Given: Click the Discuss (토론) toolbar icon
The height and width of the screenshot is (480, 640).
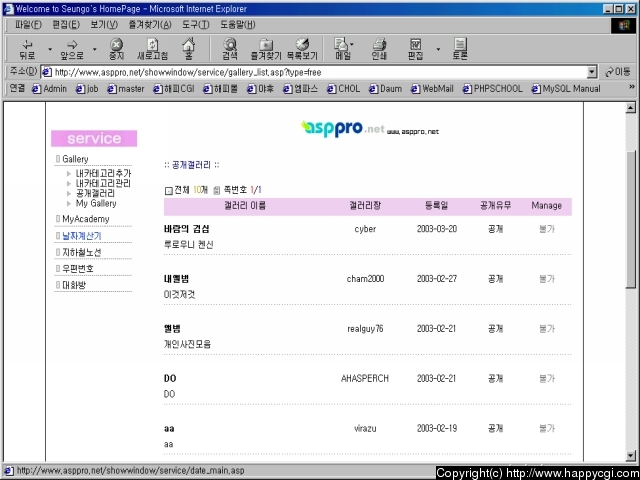Looking at the screenshot, I should point(460,49).
